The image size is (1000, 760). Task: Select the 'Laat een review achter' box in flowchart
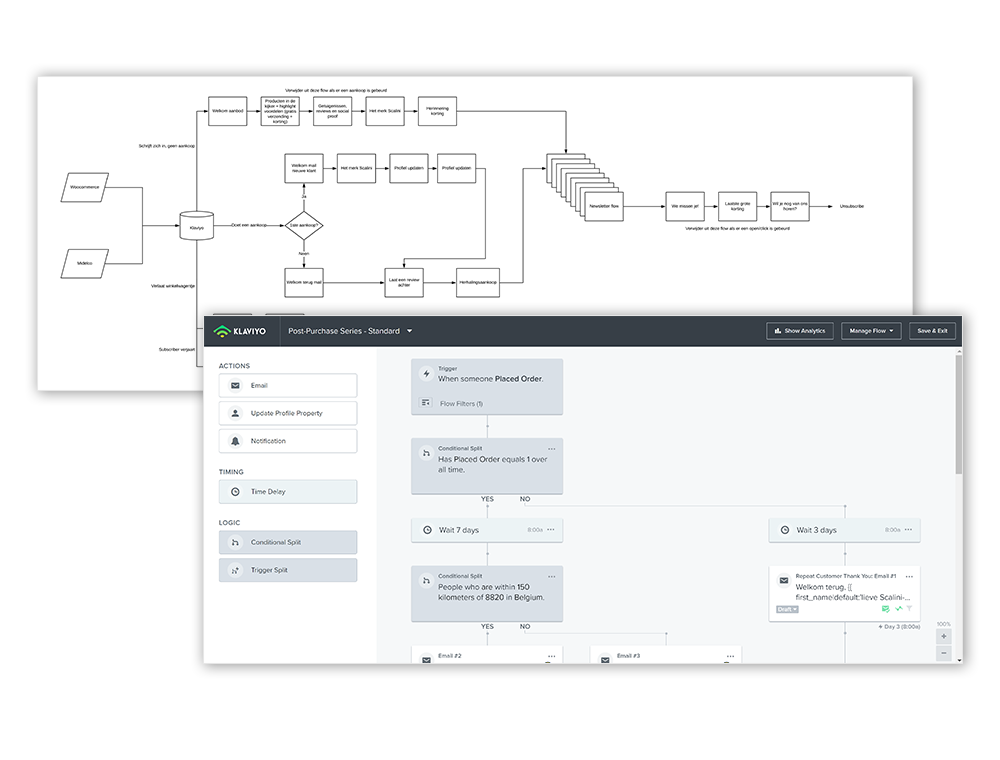[x=404, y=282]
